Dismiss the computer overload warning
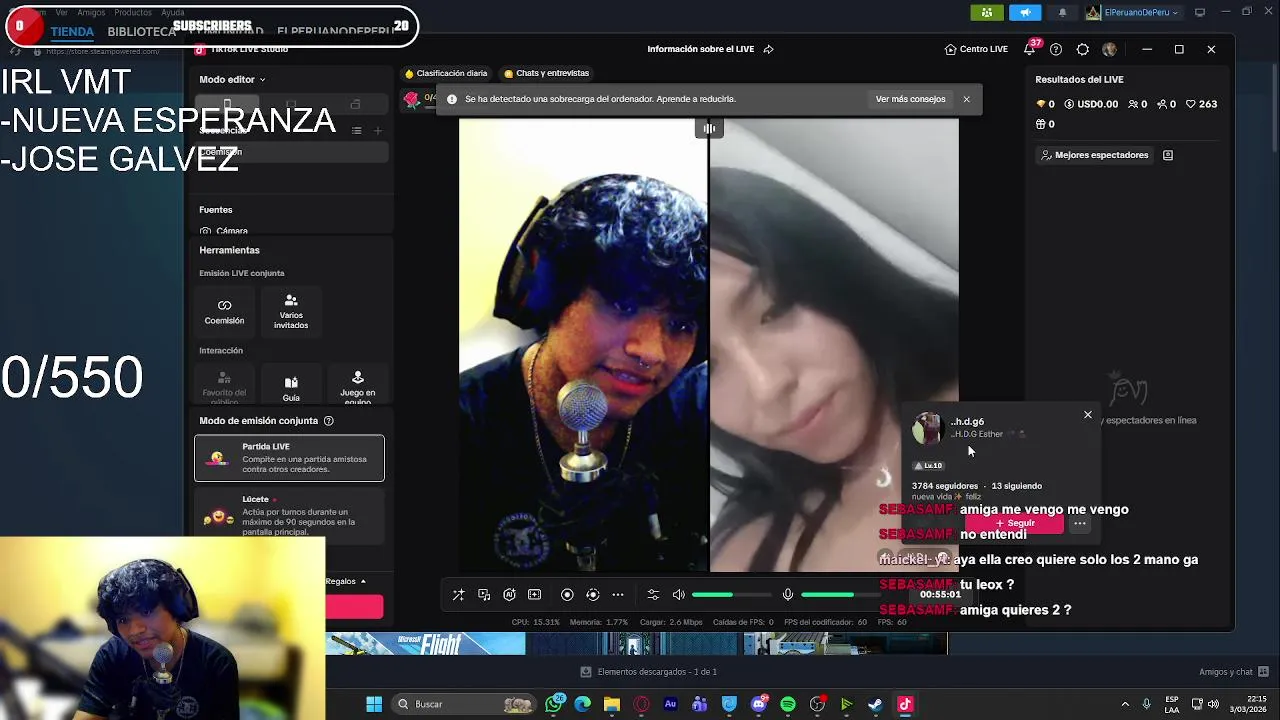1280x720 pixels. coord(966,99)
